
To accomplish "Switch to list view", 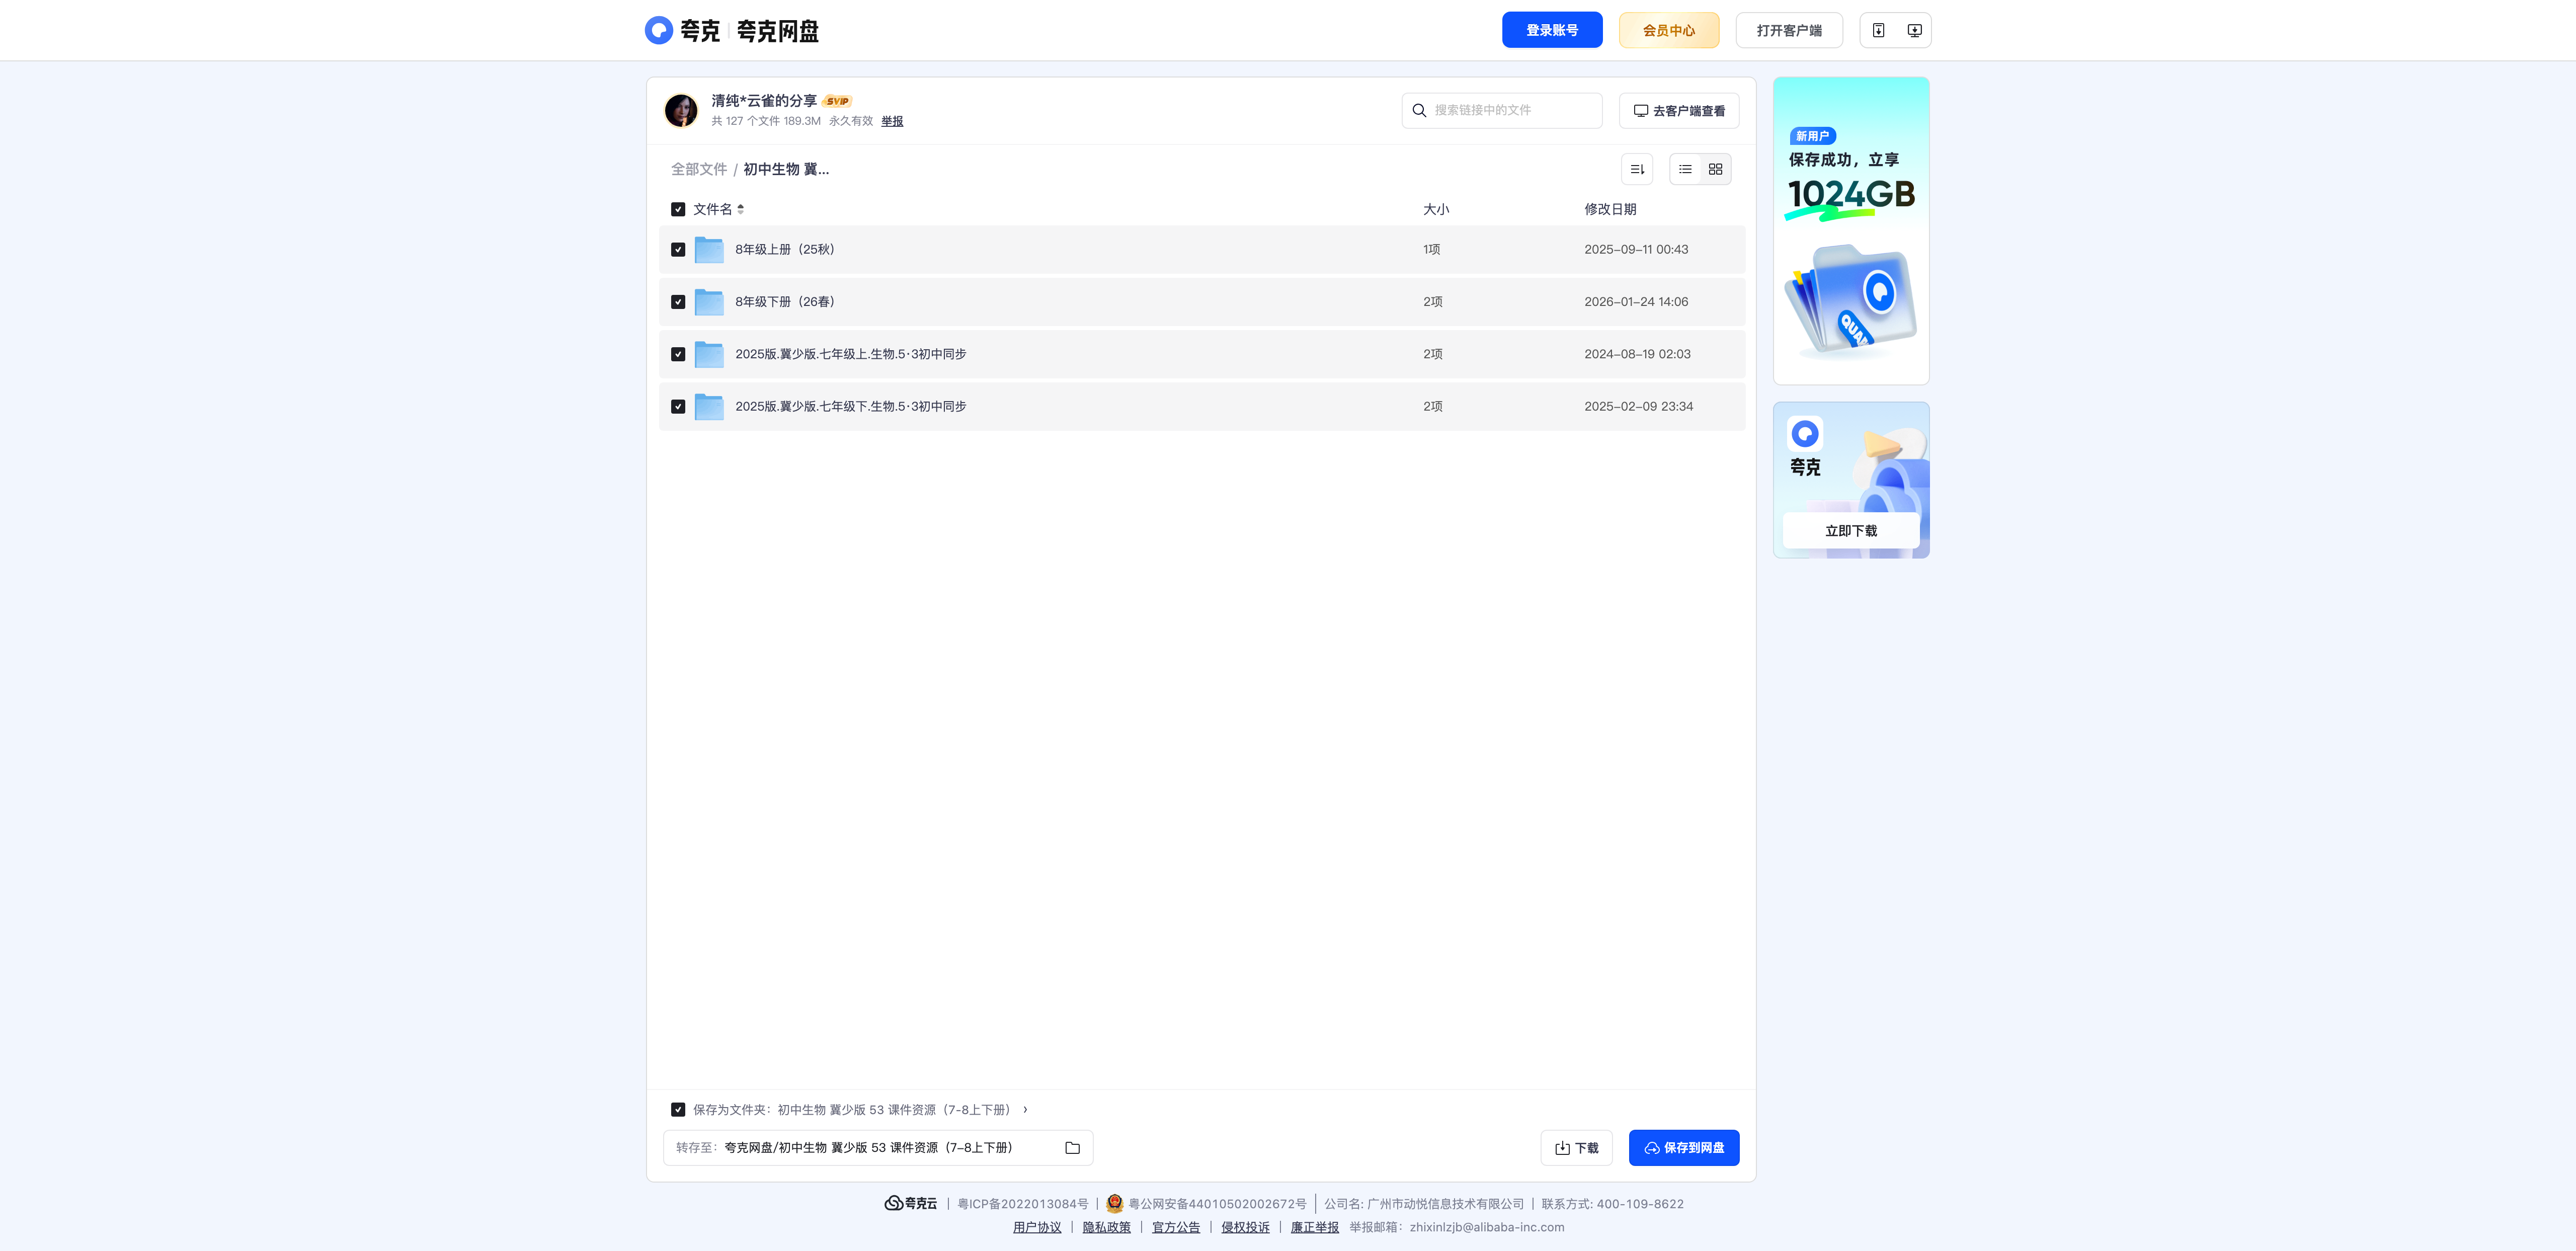I will coord(1685,169).
